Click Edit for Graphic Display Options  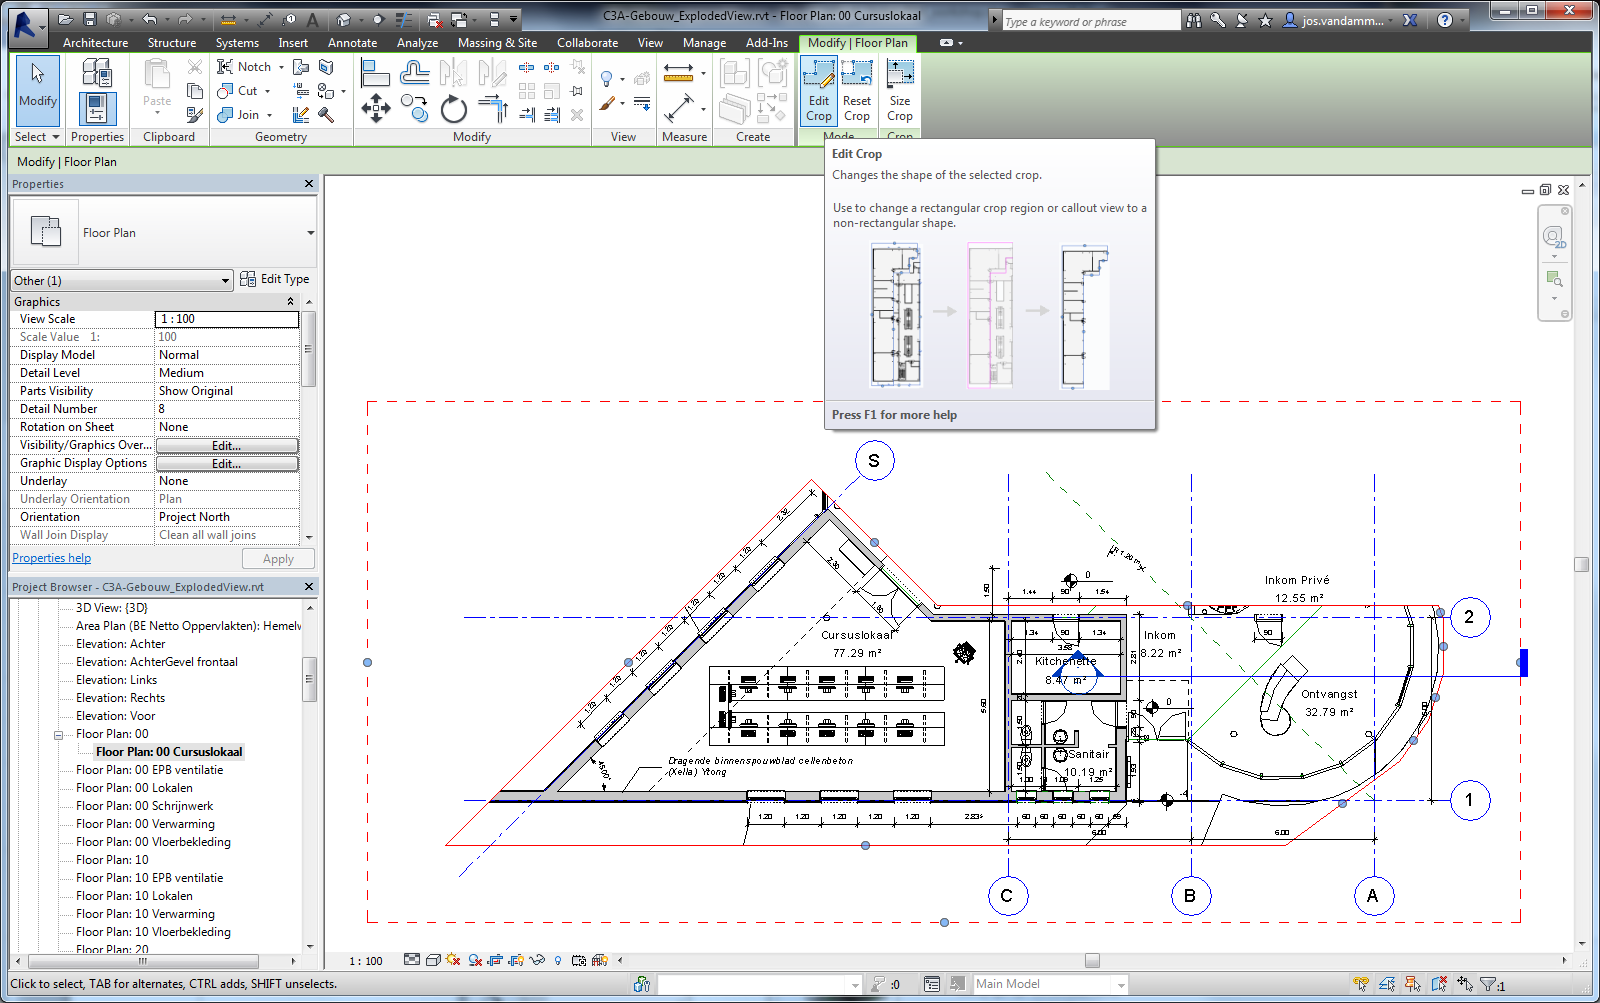click(x=227, y=464)
